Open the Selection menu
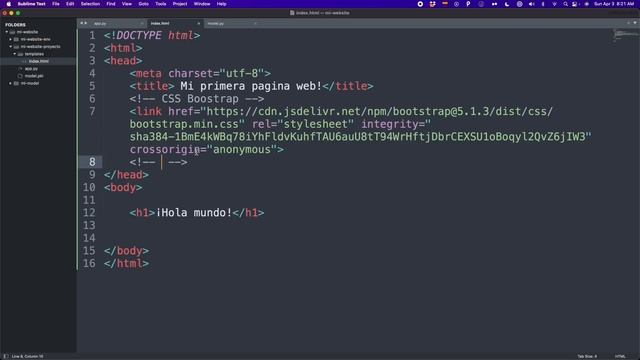This screenshot has height=360, width=640. [90, 4]
